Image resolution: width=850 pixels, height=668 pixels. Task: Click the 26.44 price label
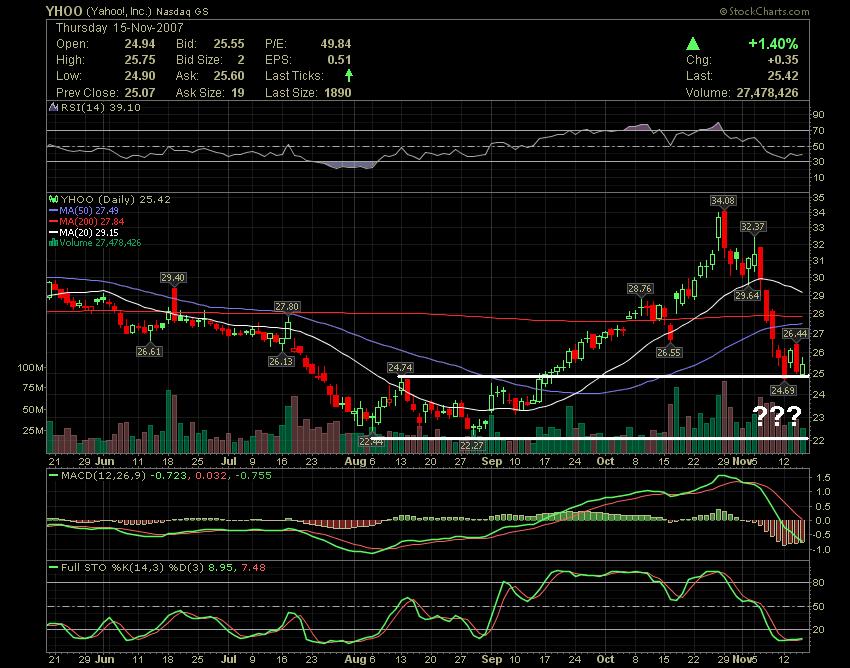tap(795, 334)
